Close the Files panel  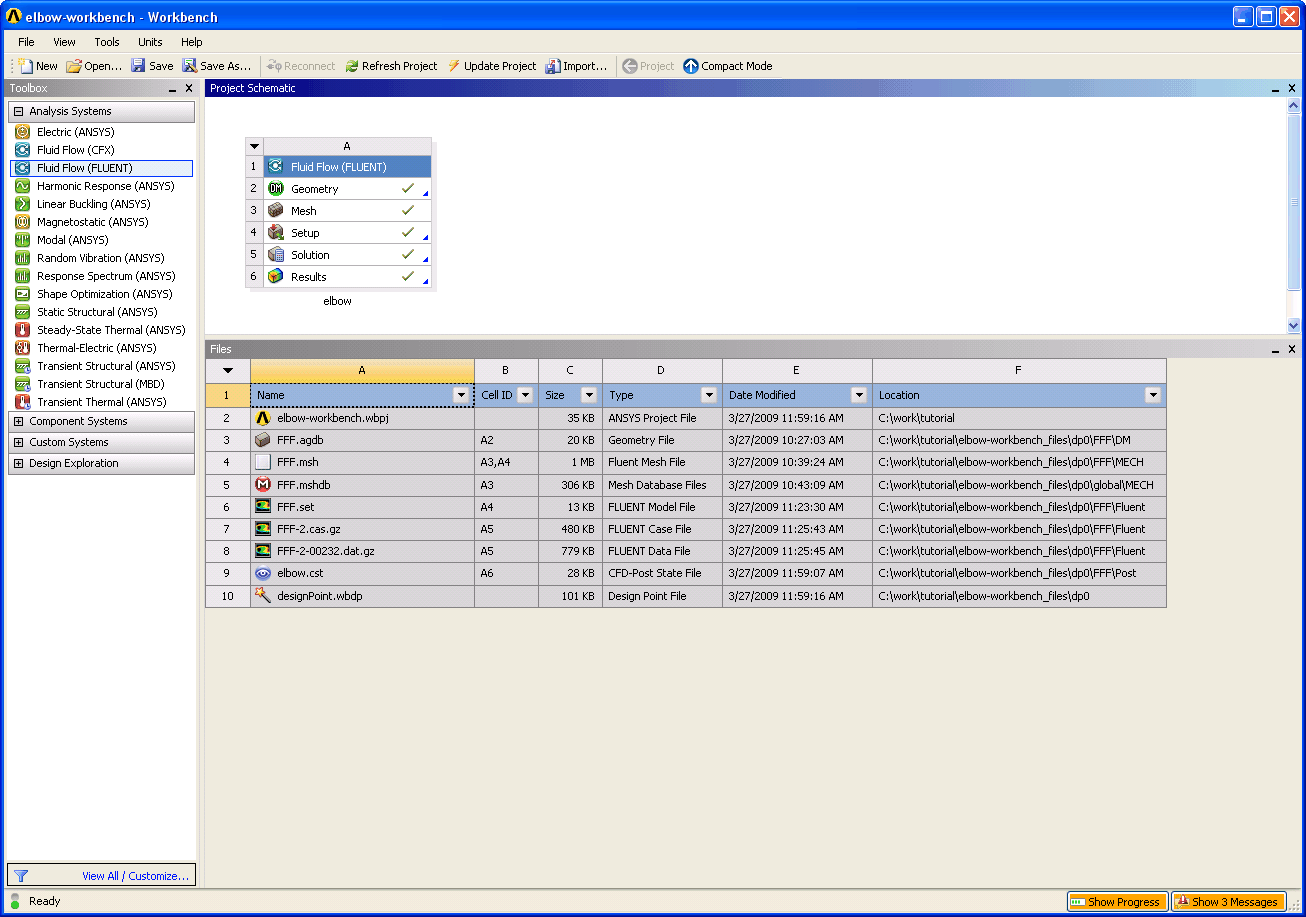(1292, 349)
